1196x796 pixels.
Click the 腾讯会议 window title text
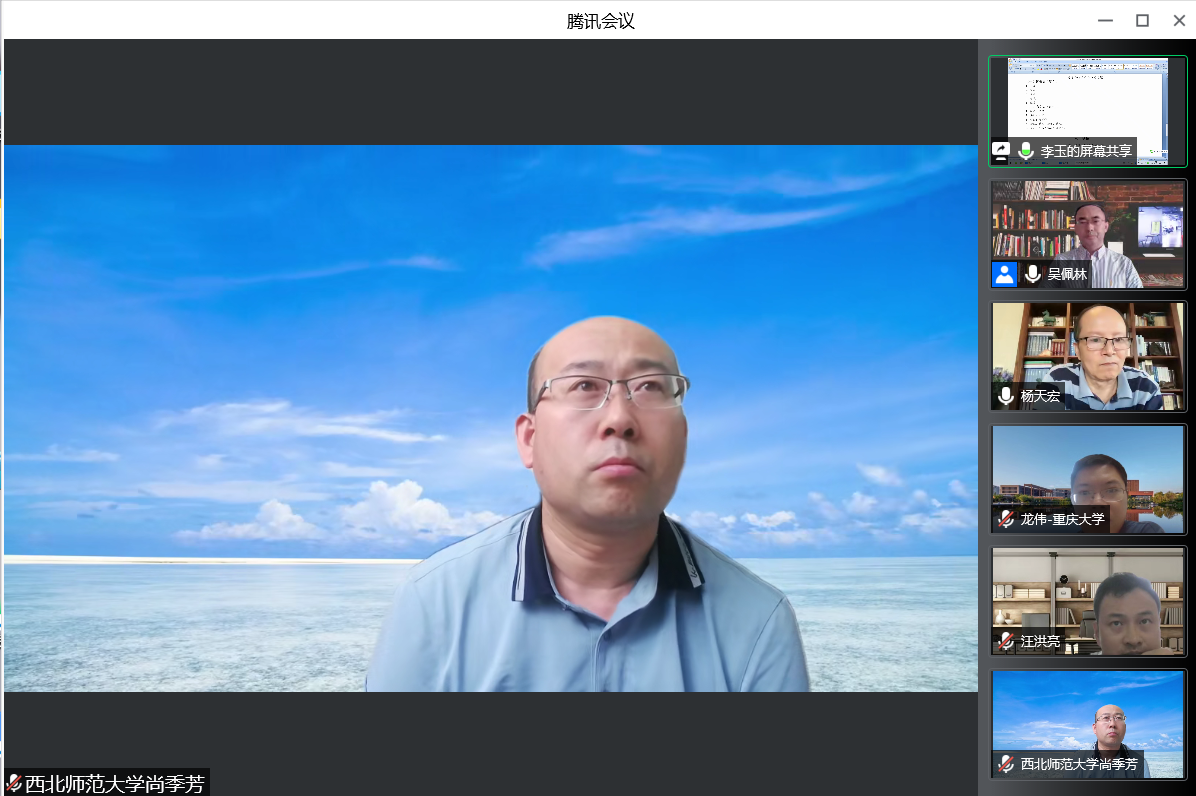(x=600, y=20)
